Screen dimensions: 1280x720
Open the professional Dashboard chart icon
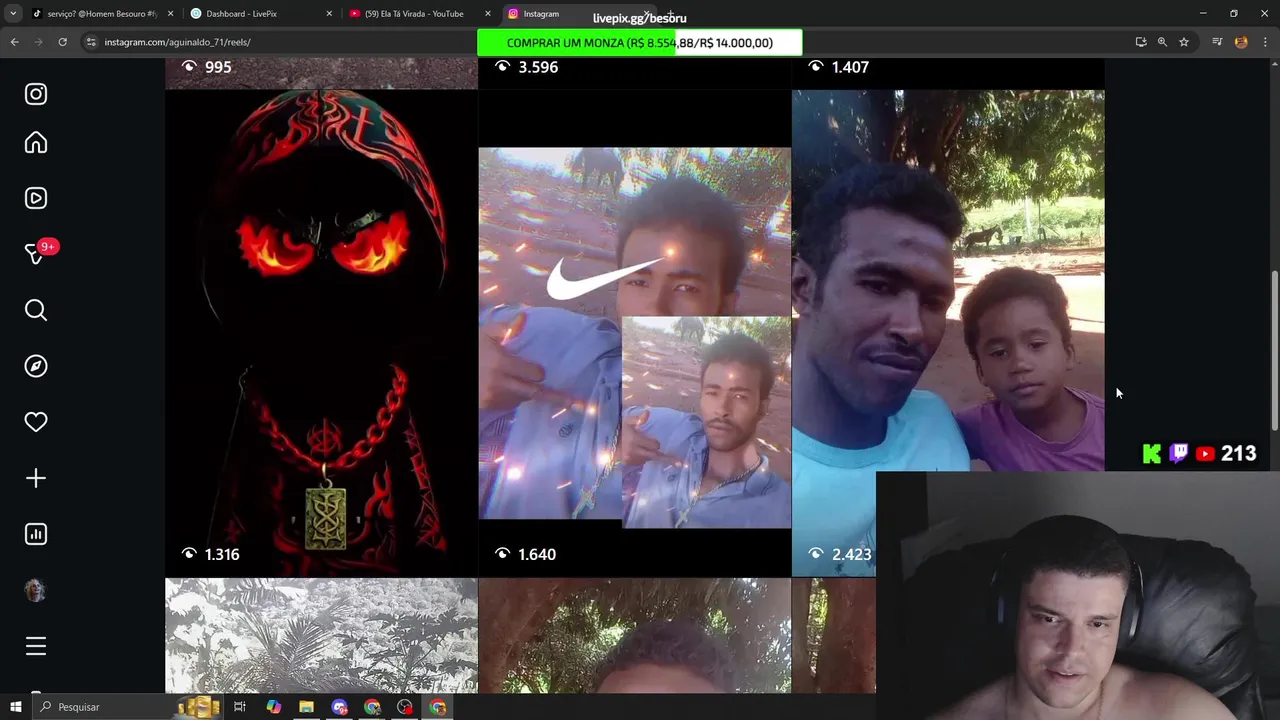coord(36,534)
